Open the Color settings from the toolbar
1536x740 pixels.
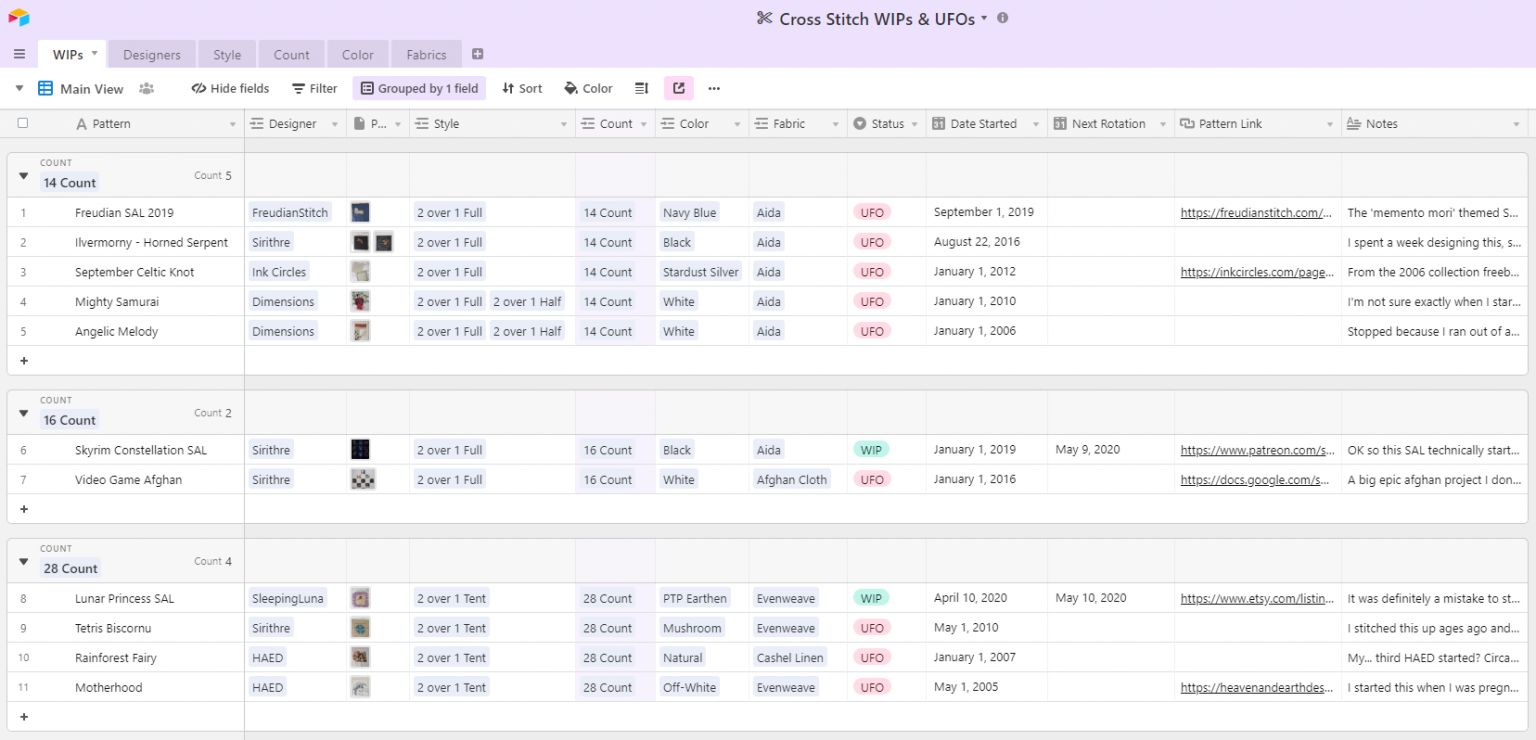click(588, 88)
